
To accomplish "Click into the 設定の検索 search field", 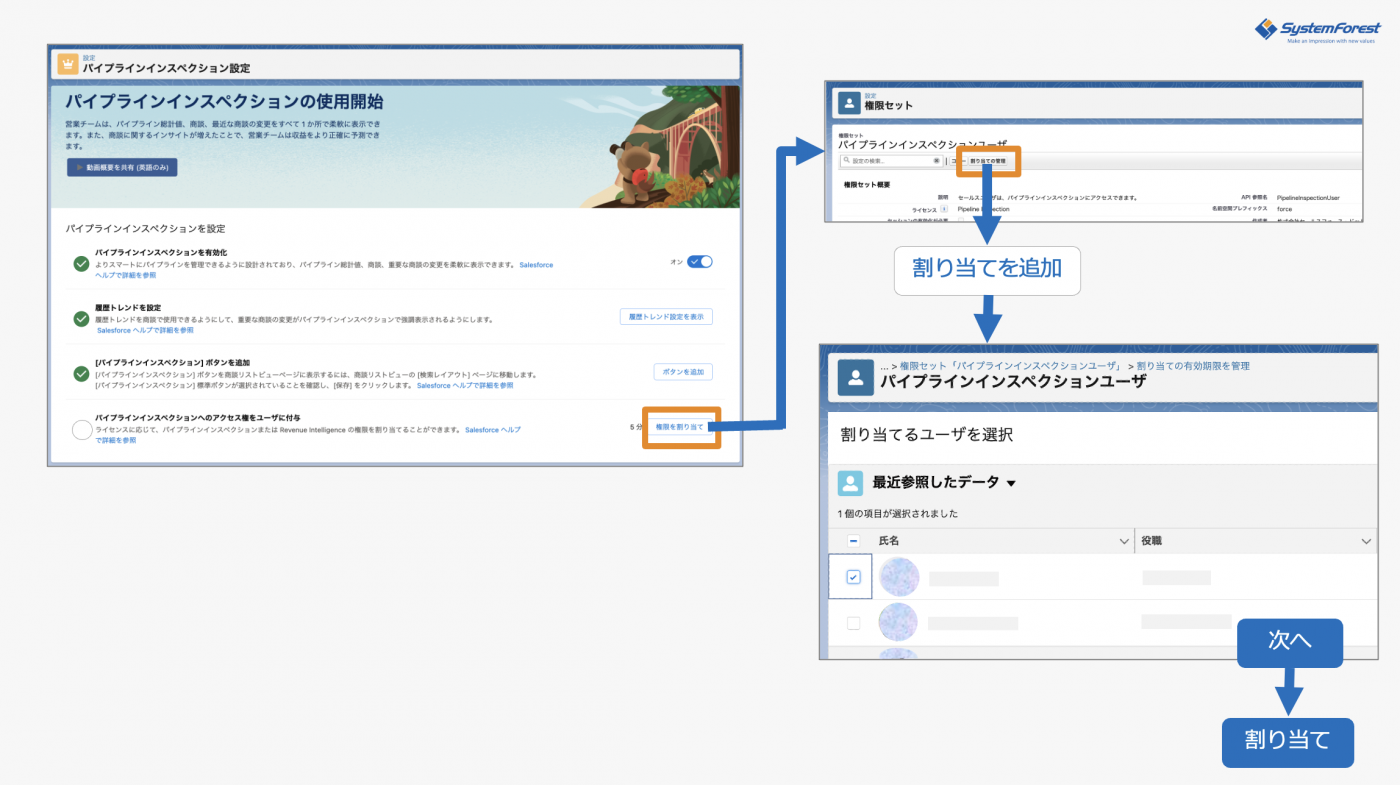I will pos(890,160).
